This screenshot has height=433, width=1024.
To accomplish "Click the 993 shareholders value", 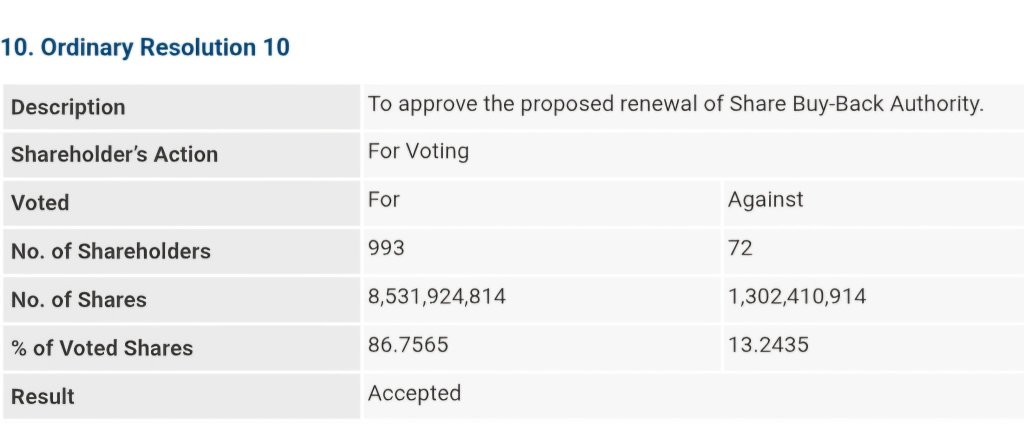I will click(x=386, y=248).
